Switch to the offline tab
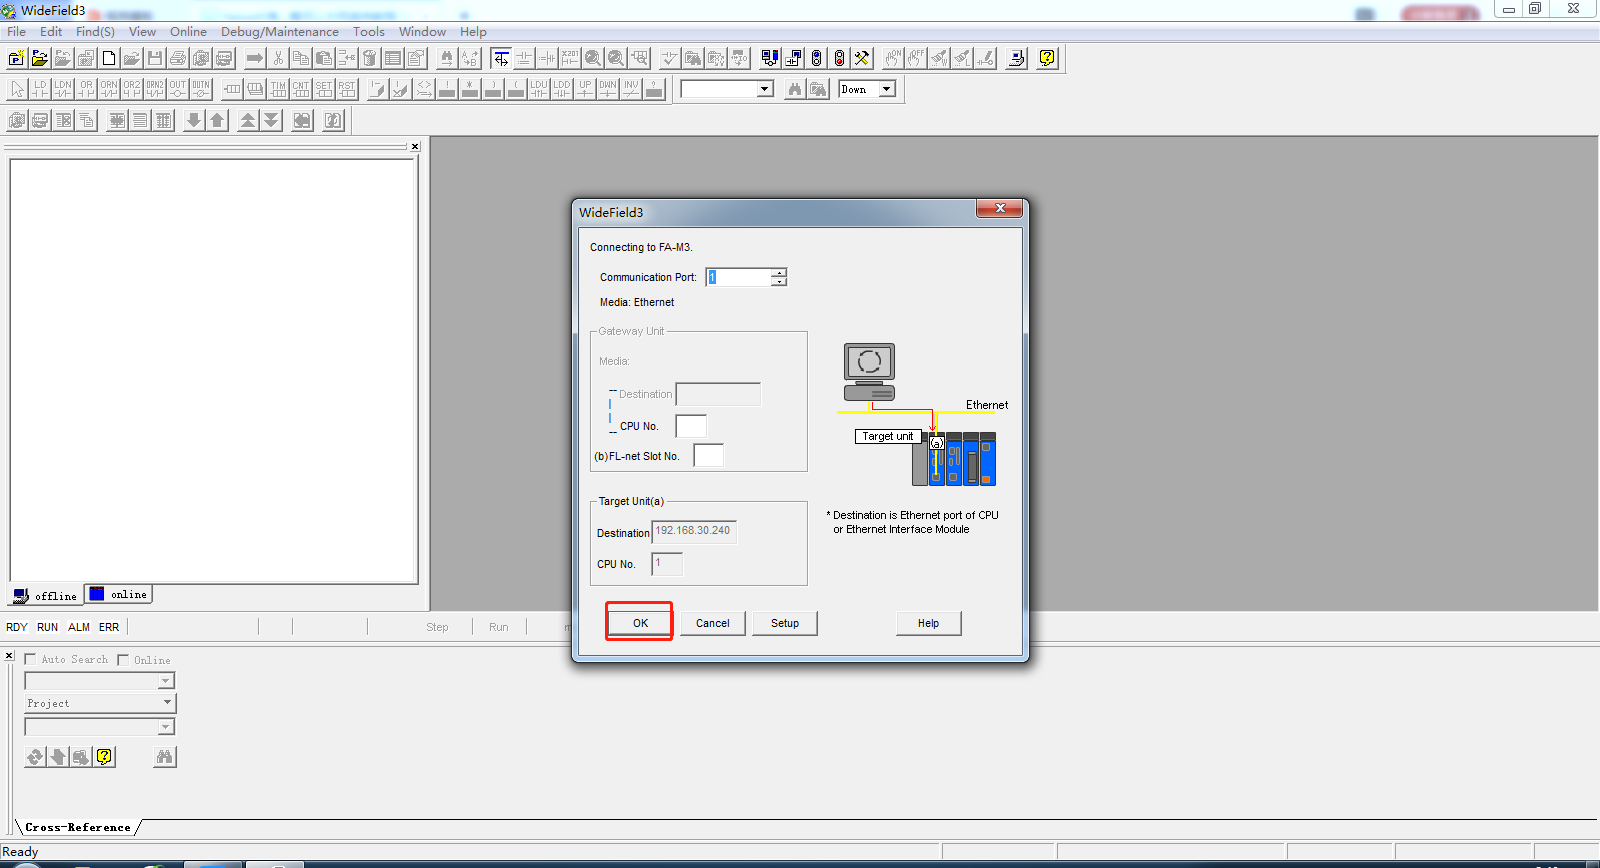This screenshot has height=868, width=1600. 46,595
